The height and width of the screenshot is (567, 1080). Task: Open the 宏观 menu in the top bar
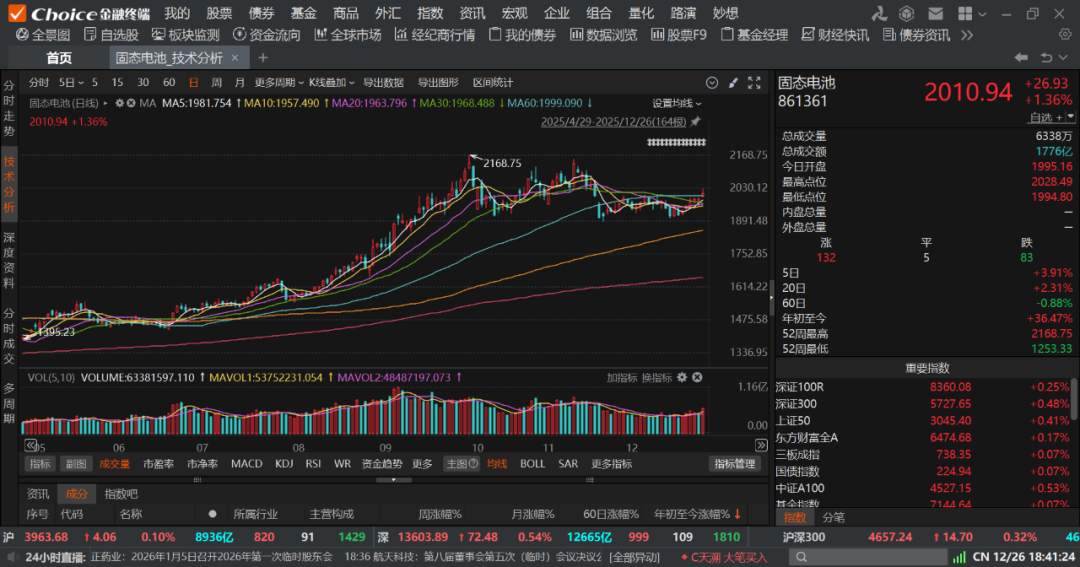coord(514,13)
